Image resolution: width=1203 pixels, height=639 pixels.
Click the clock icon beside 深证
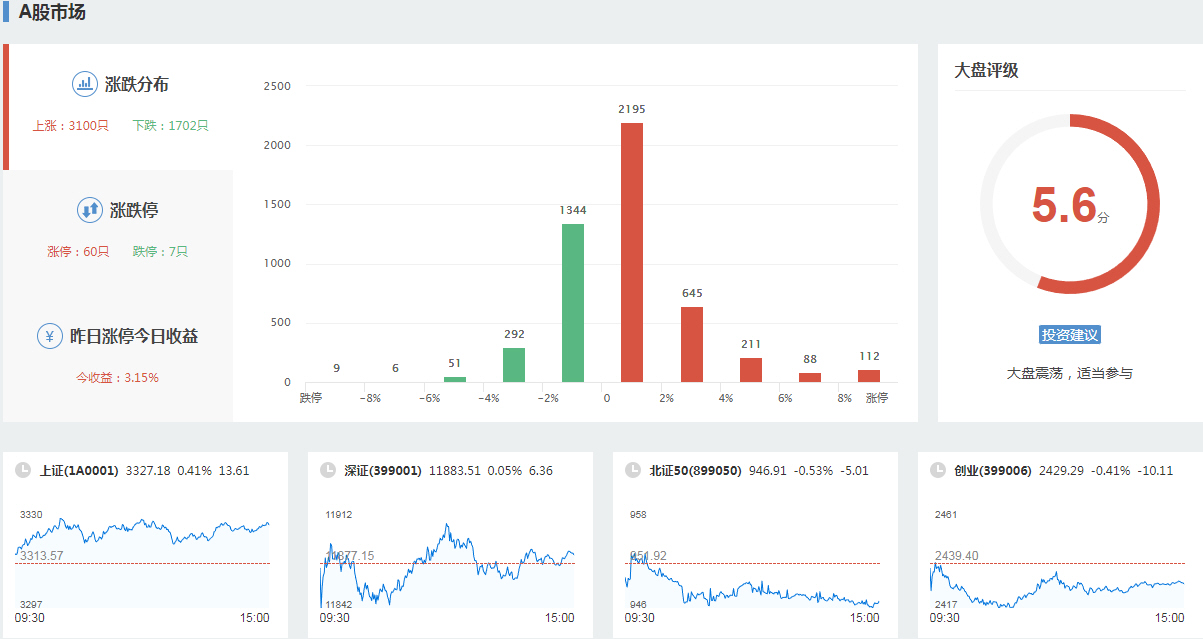[328, 470]
